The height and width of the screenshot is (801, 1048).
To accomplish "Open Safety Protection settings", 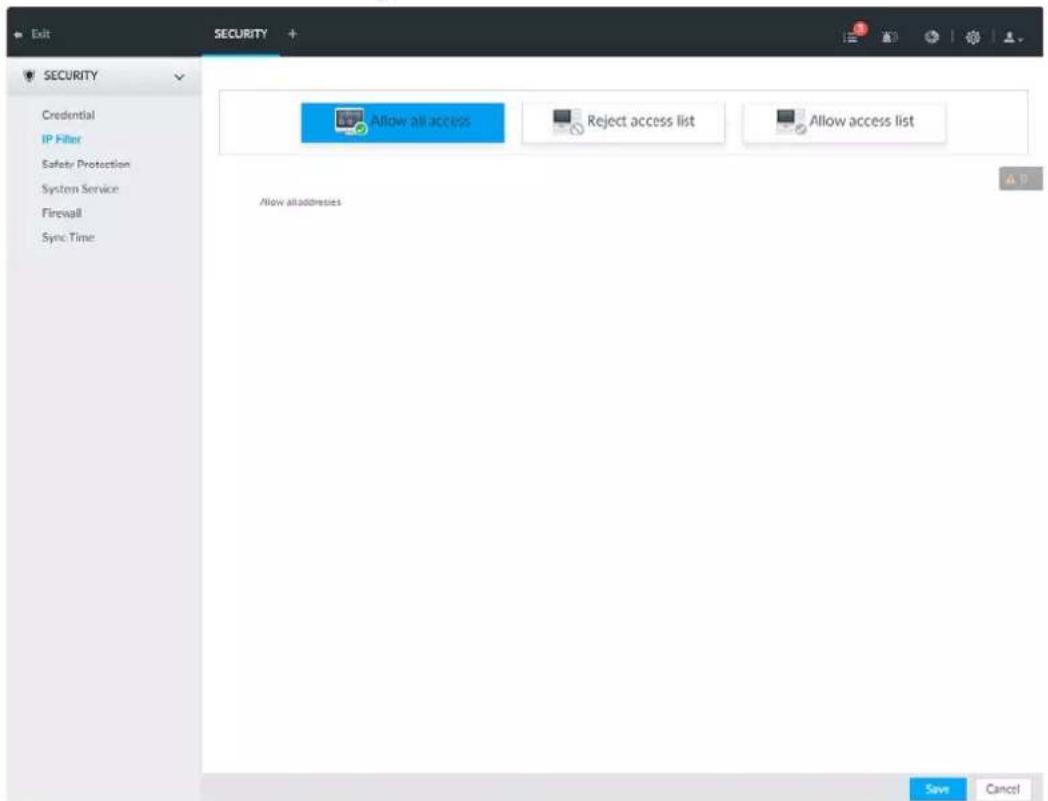I will (86, 164).
